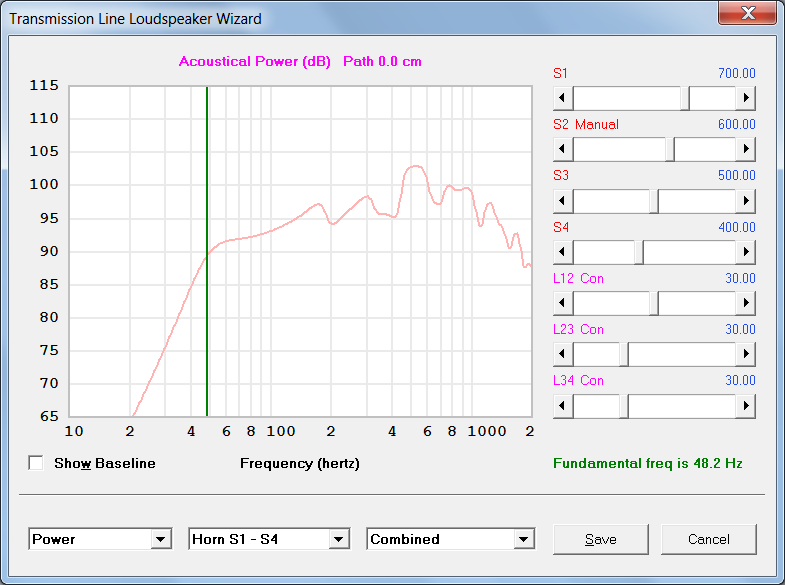
Task: Decrease L34 Con with the left arrow
Action: point(563,406)
